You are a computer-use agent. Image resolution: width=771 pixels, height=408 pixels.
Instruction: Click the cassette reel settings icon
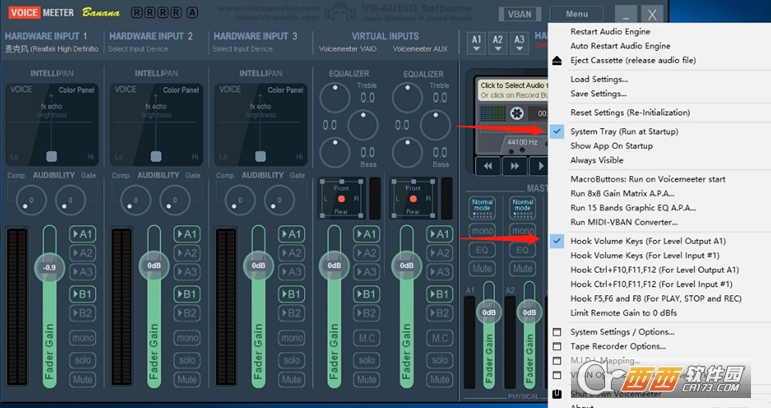pos(516,114)
